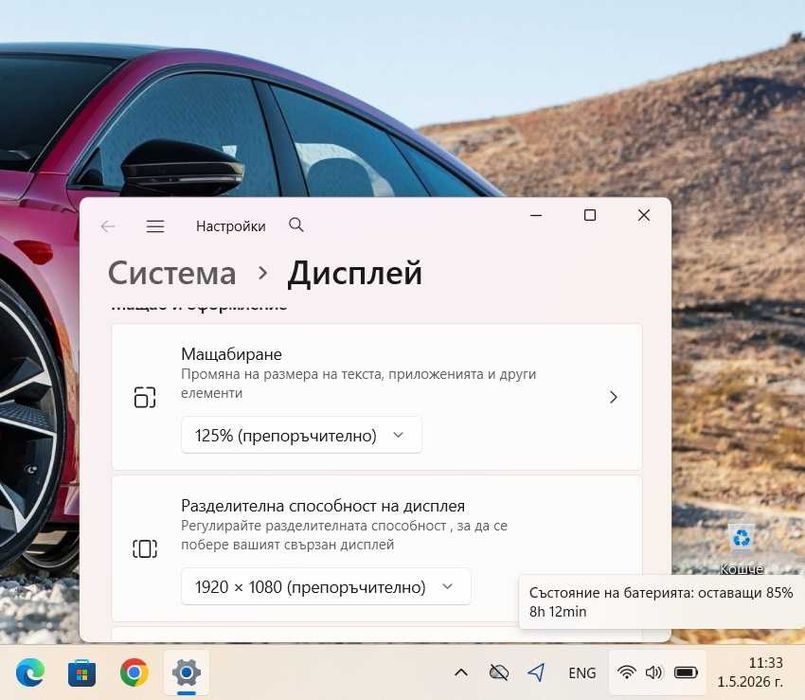The image size is (805, 700).
Task: Select the Дисплей breadcrumb title
Action: [355, 273]
